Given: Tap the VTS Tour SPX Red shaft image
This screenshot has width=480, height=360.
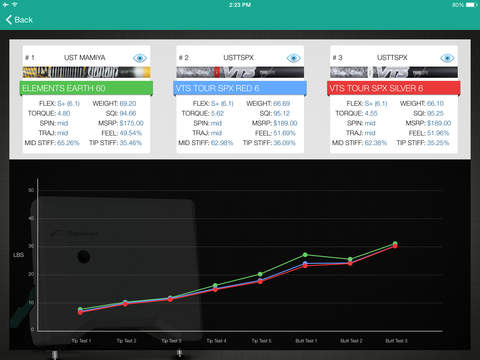Looking at the screenshot, I should pos(240,72).
